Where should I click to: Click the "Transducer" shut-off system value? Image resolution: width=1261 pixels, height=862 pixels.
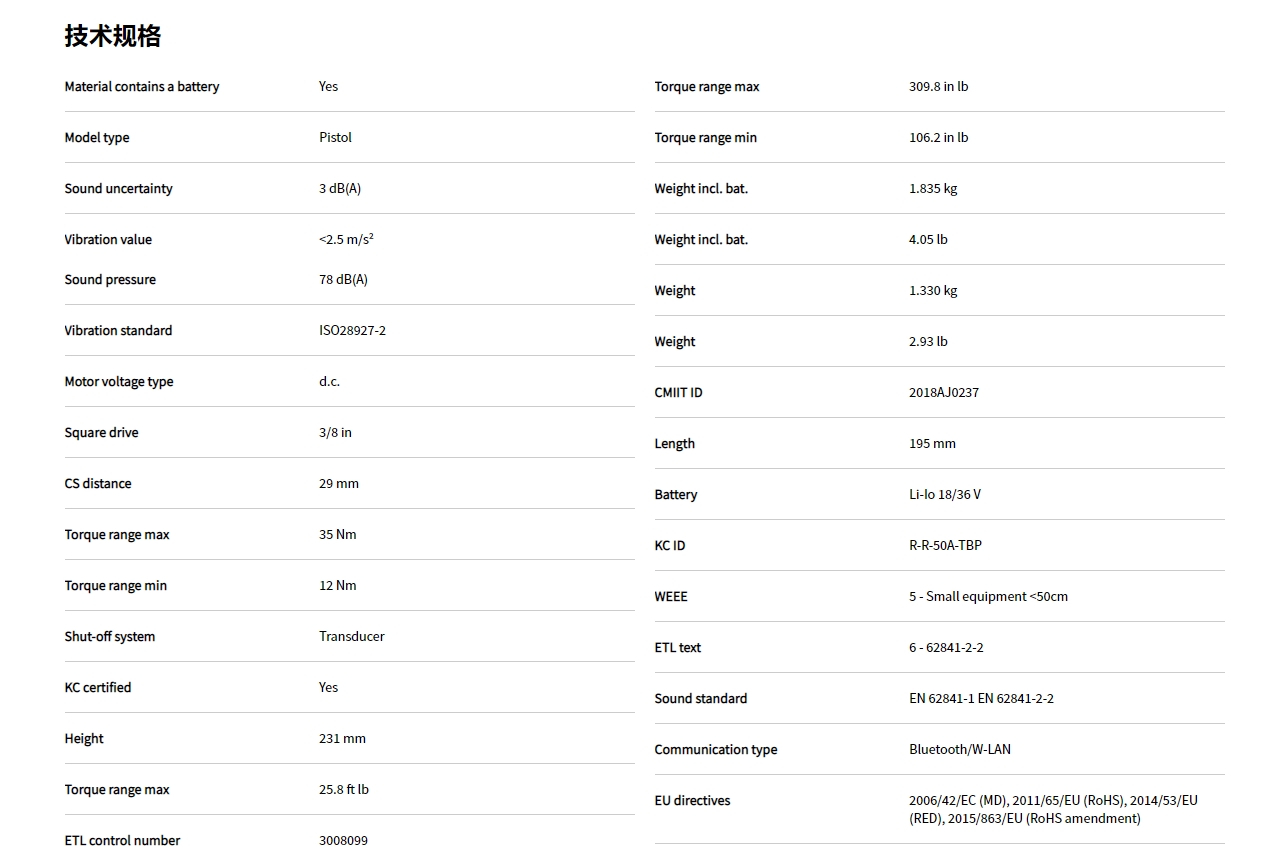[352, 637]
